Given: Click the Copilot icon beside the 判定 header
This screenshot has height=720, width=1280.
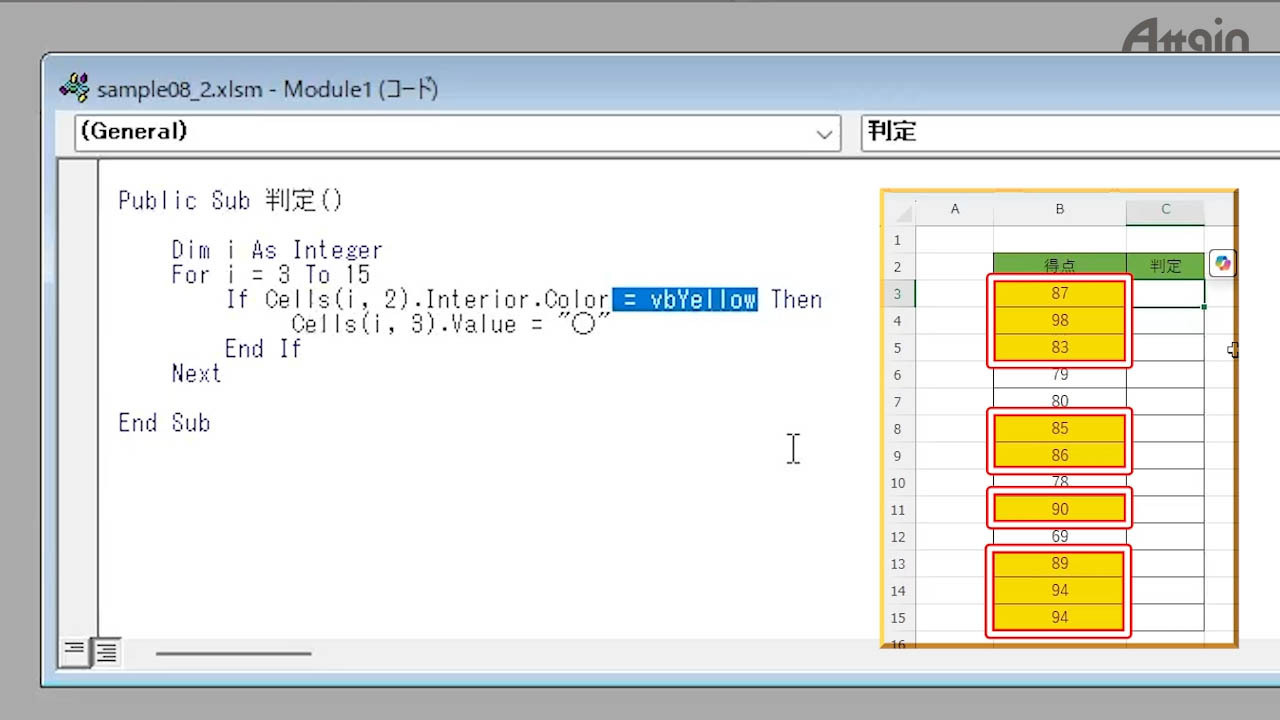Looking at the screenshot, I should (1222, 264).
